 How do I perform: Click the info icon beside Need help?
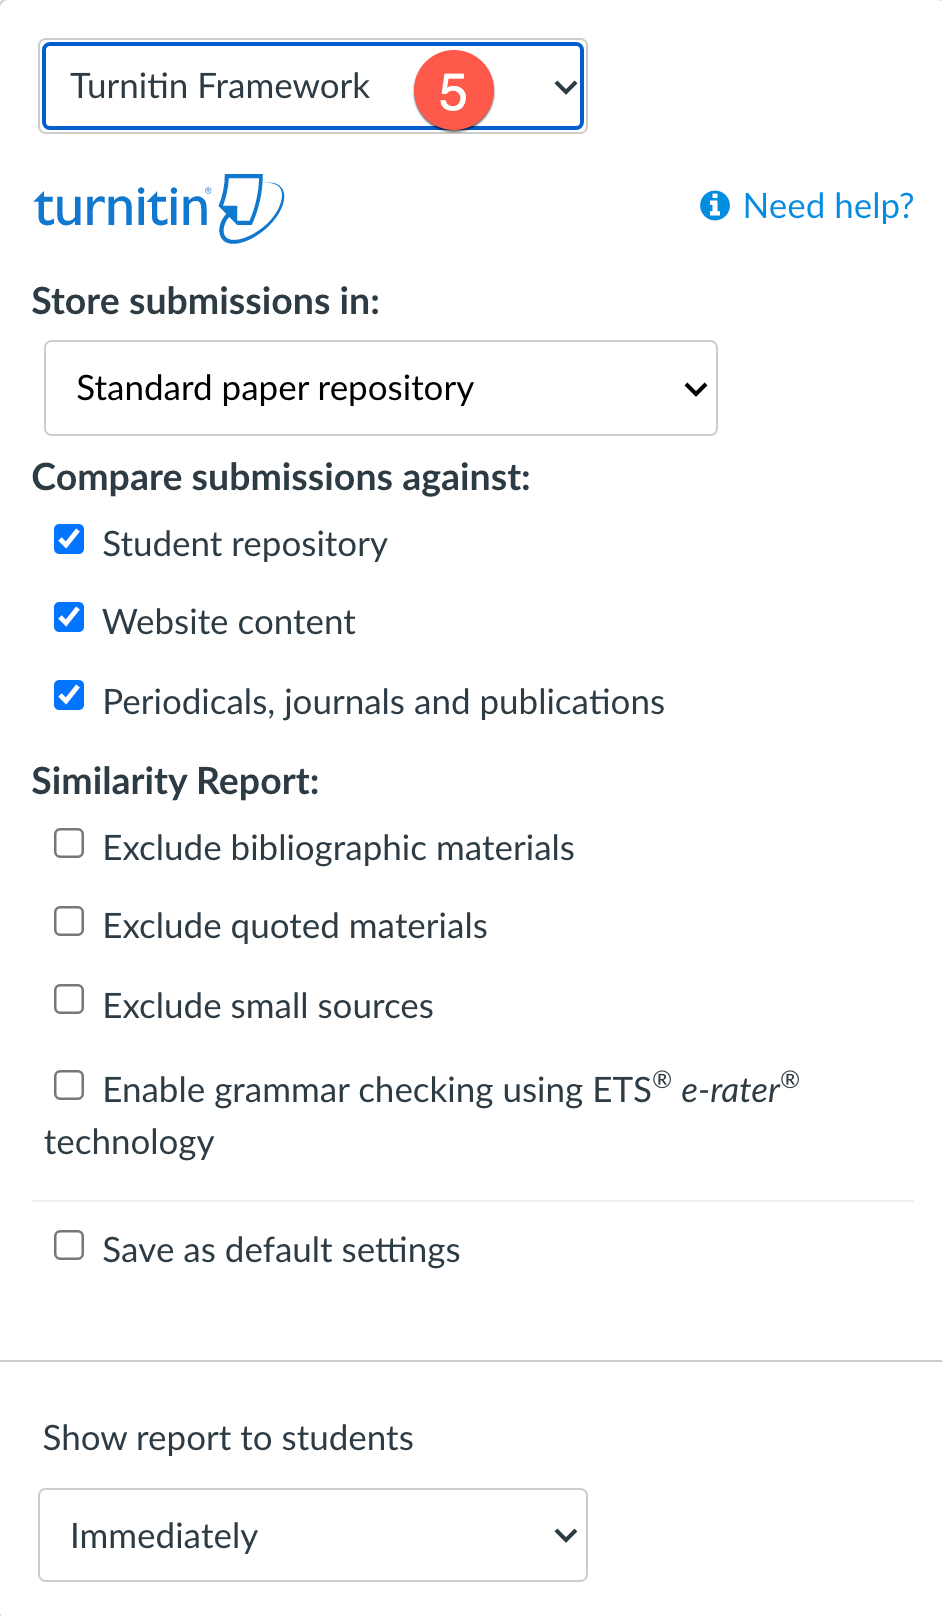click(714, 205)
